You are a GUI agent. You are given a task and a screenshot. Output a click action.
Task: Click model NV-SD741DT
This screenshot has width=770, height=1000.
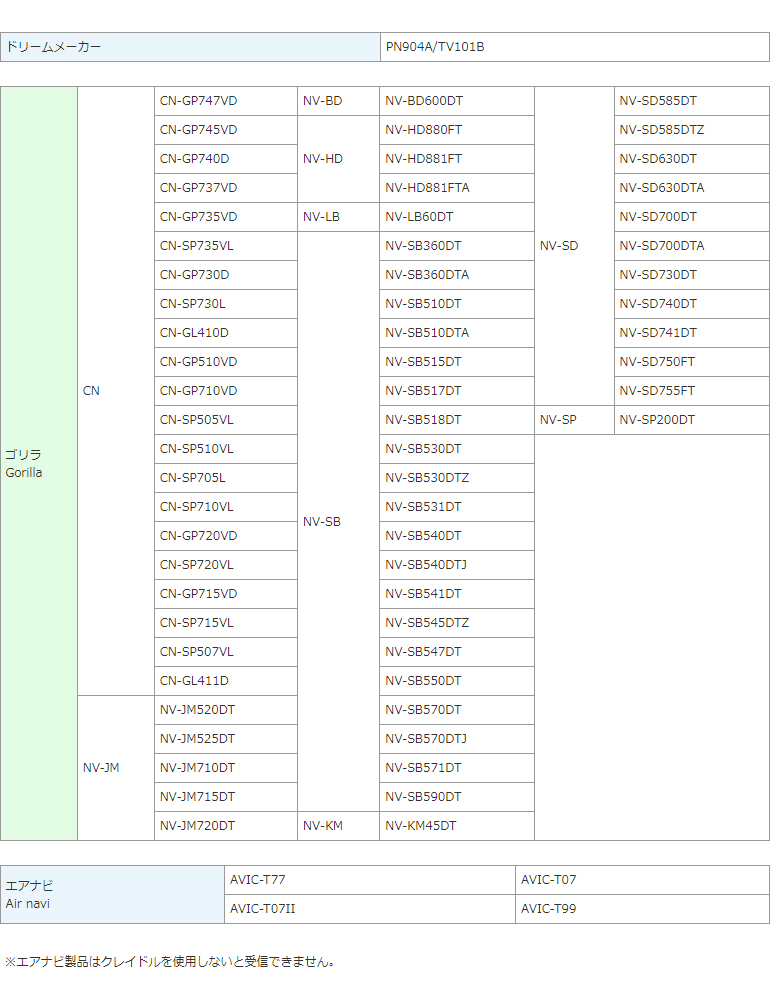(x=692, y=333)
